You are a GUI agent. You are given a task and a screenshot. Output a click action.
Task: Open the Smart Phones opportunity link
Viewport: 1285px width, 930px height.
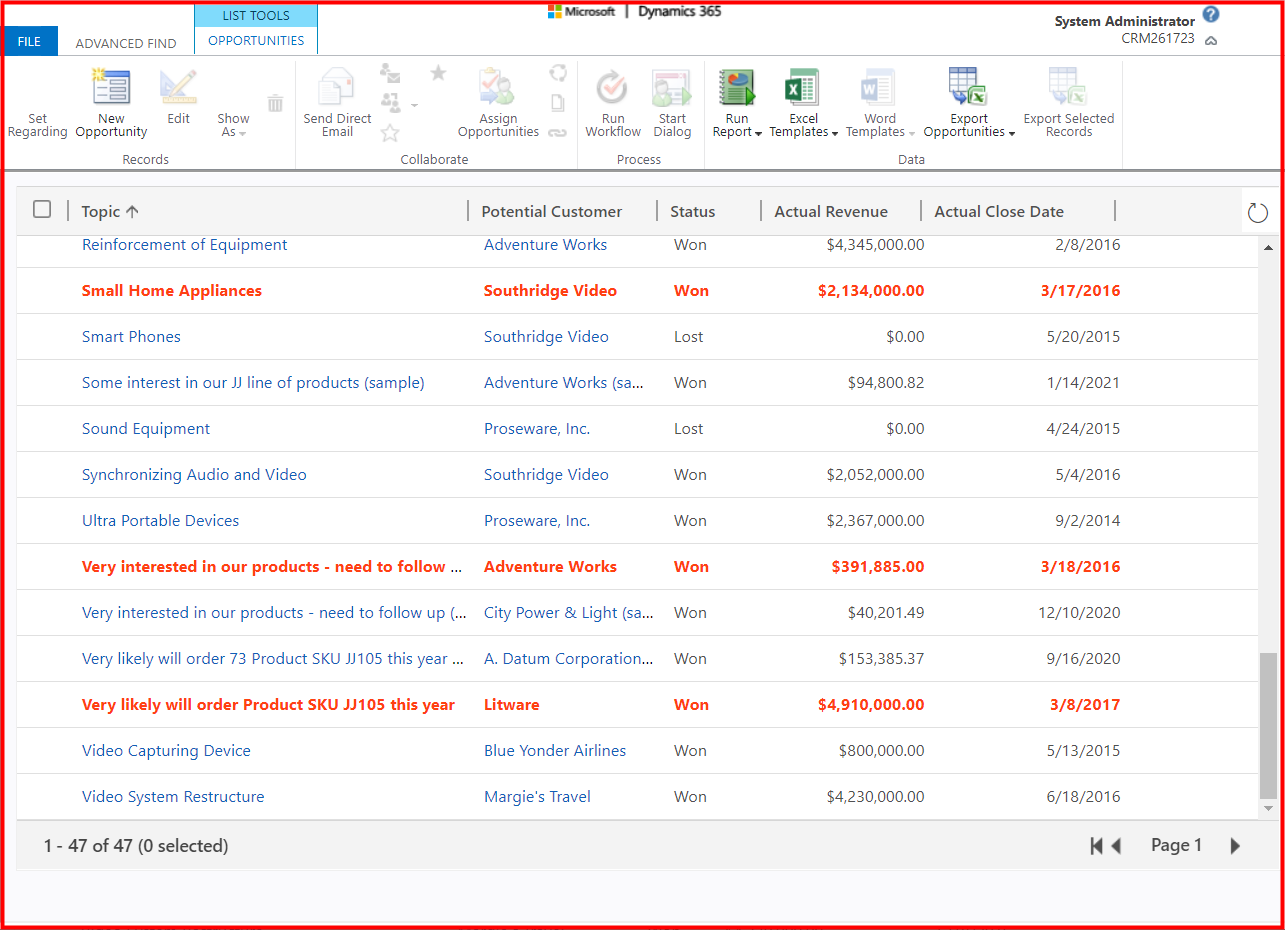click(x=131, y=336)
